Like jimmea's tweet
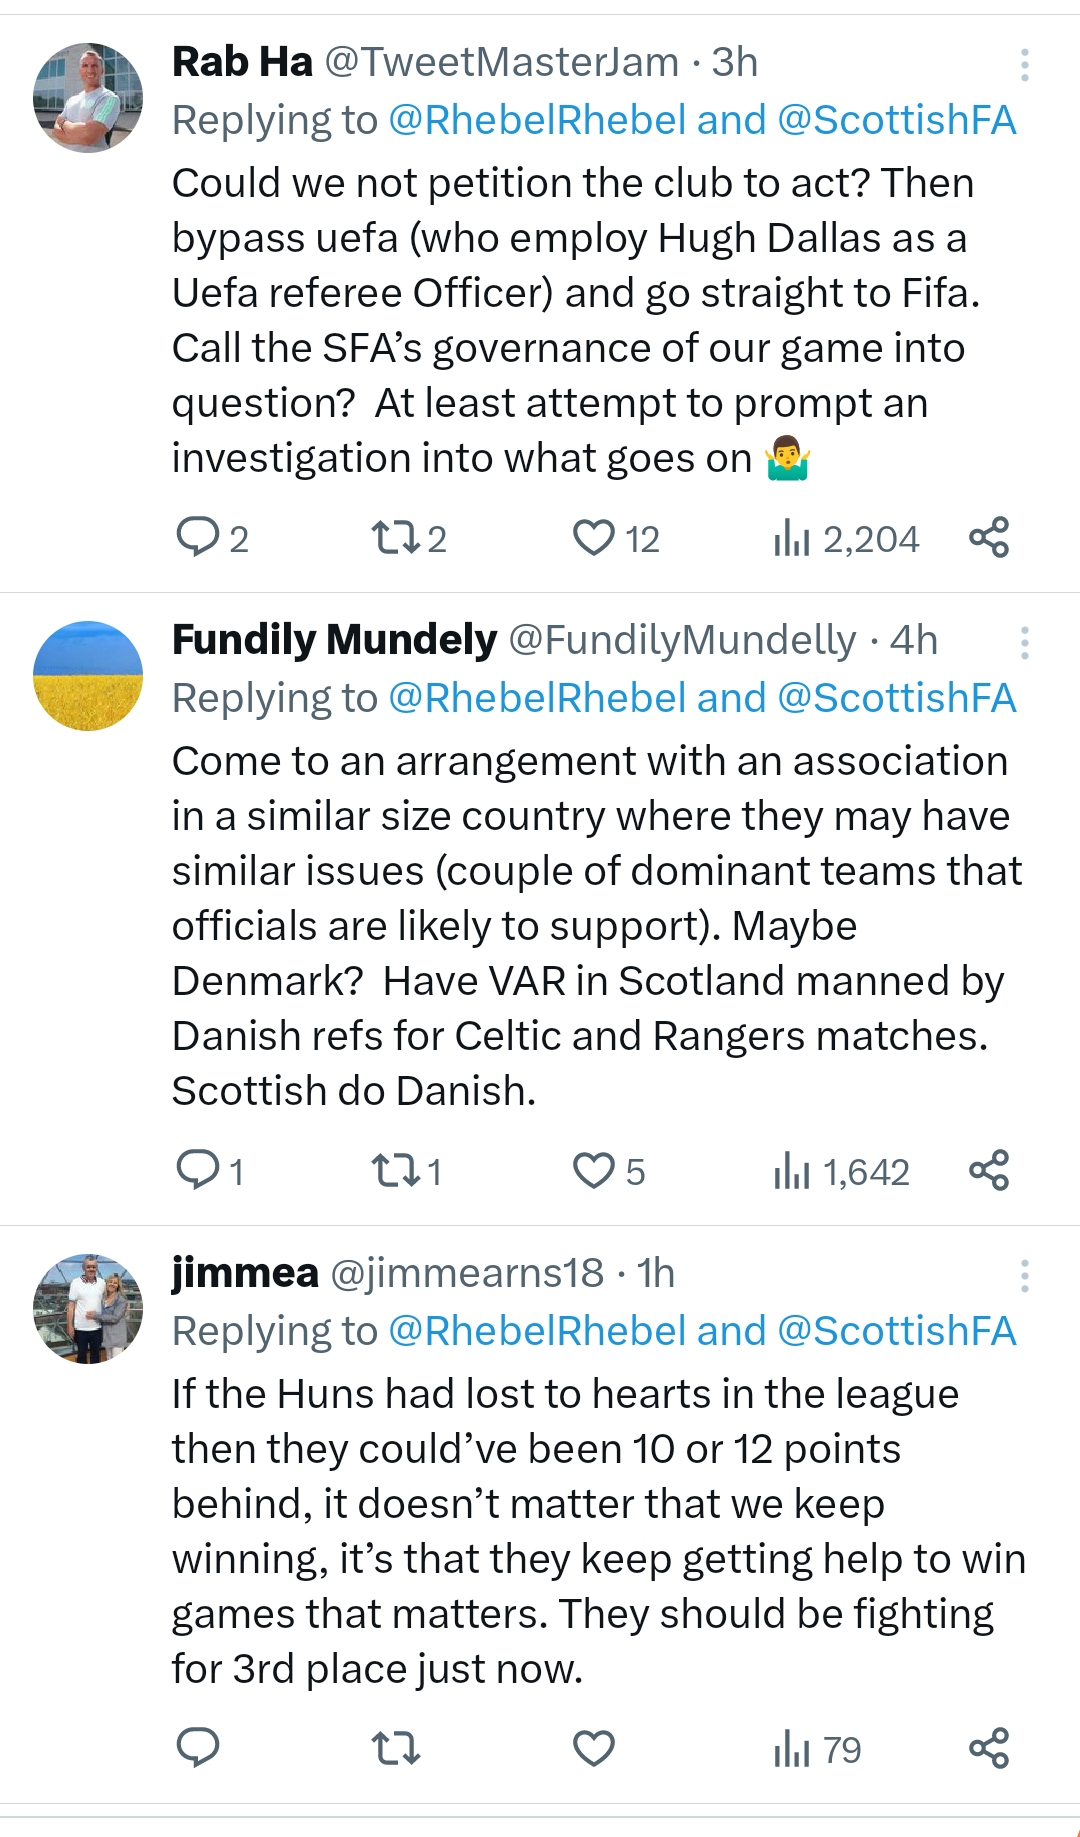The image size is (1080, 1837). pos(593,1748)
